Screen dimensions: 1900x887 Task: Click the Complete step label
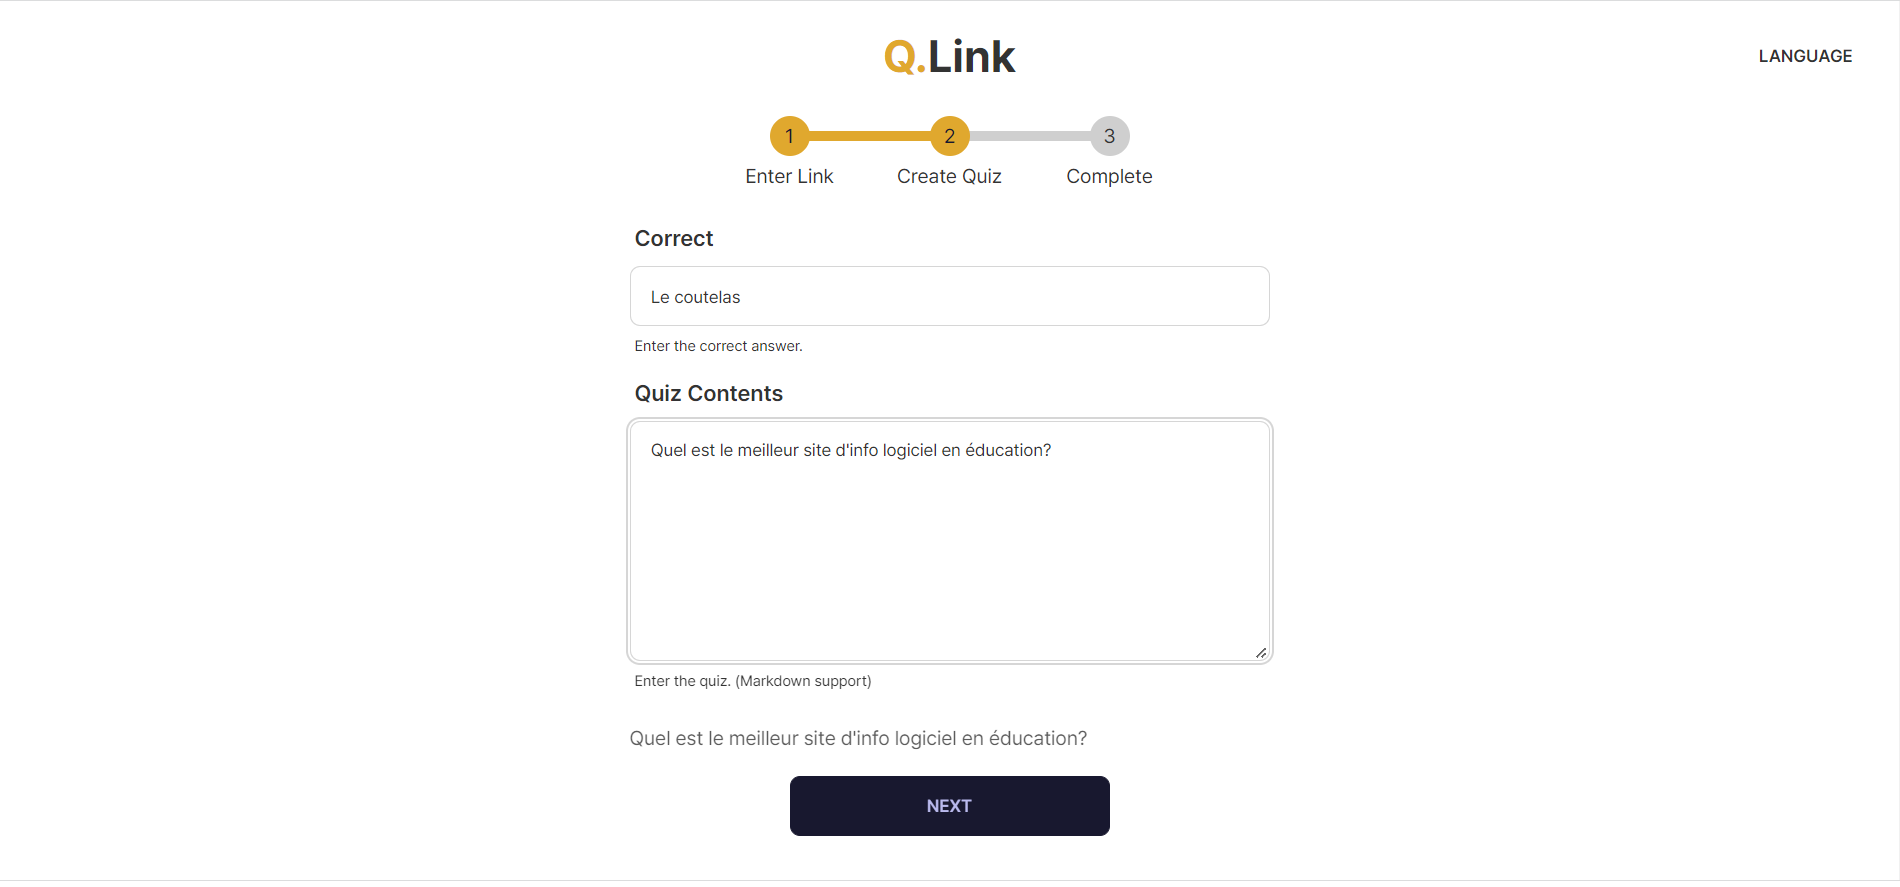click(1109, 176)
